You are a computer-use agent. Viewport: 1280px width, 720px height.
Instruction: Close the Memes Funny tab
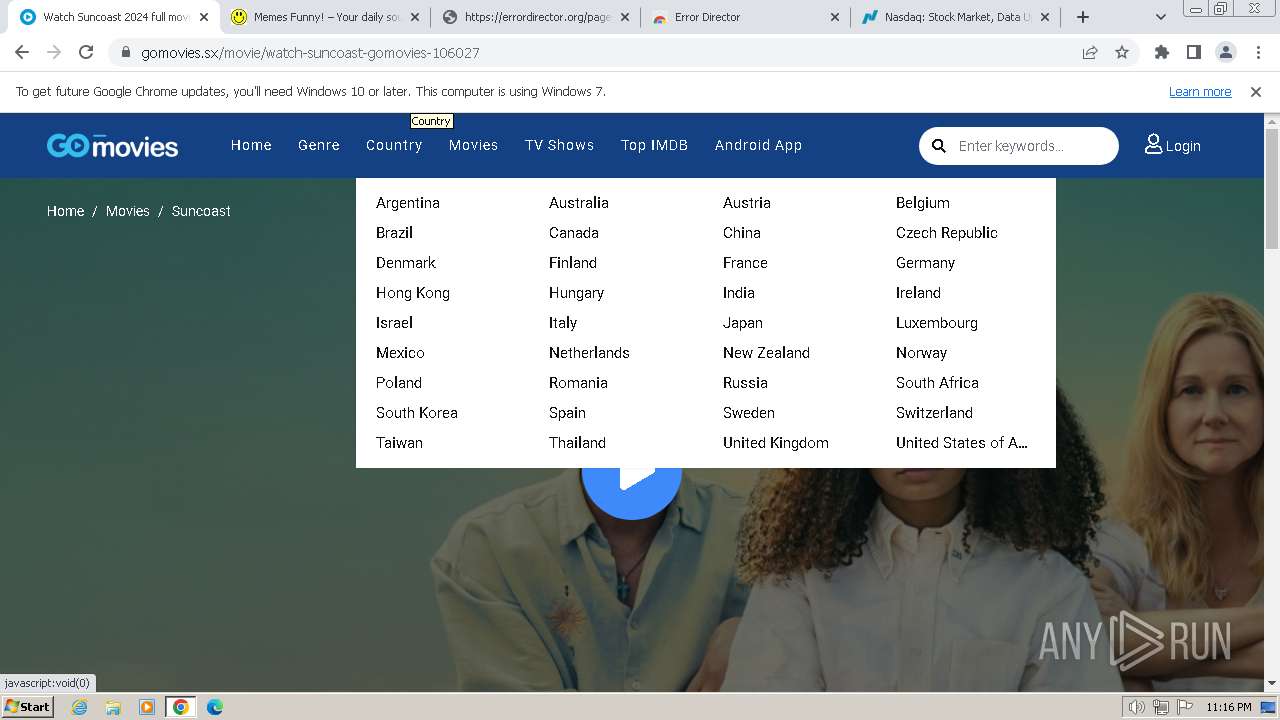(415, 17)
